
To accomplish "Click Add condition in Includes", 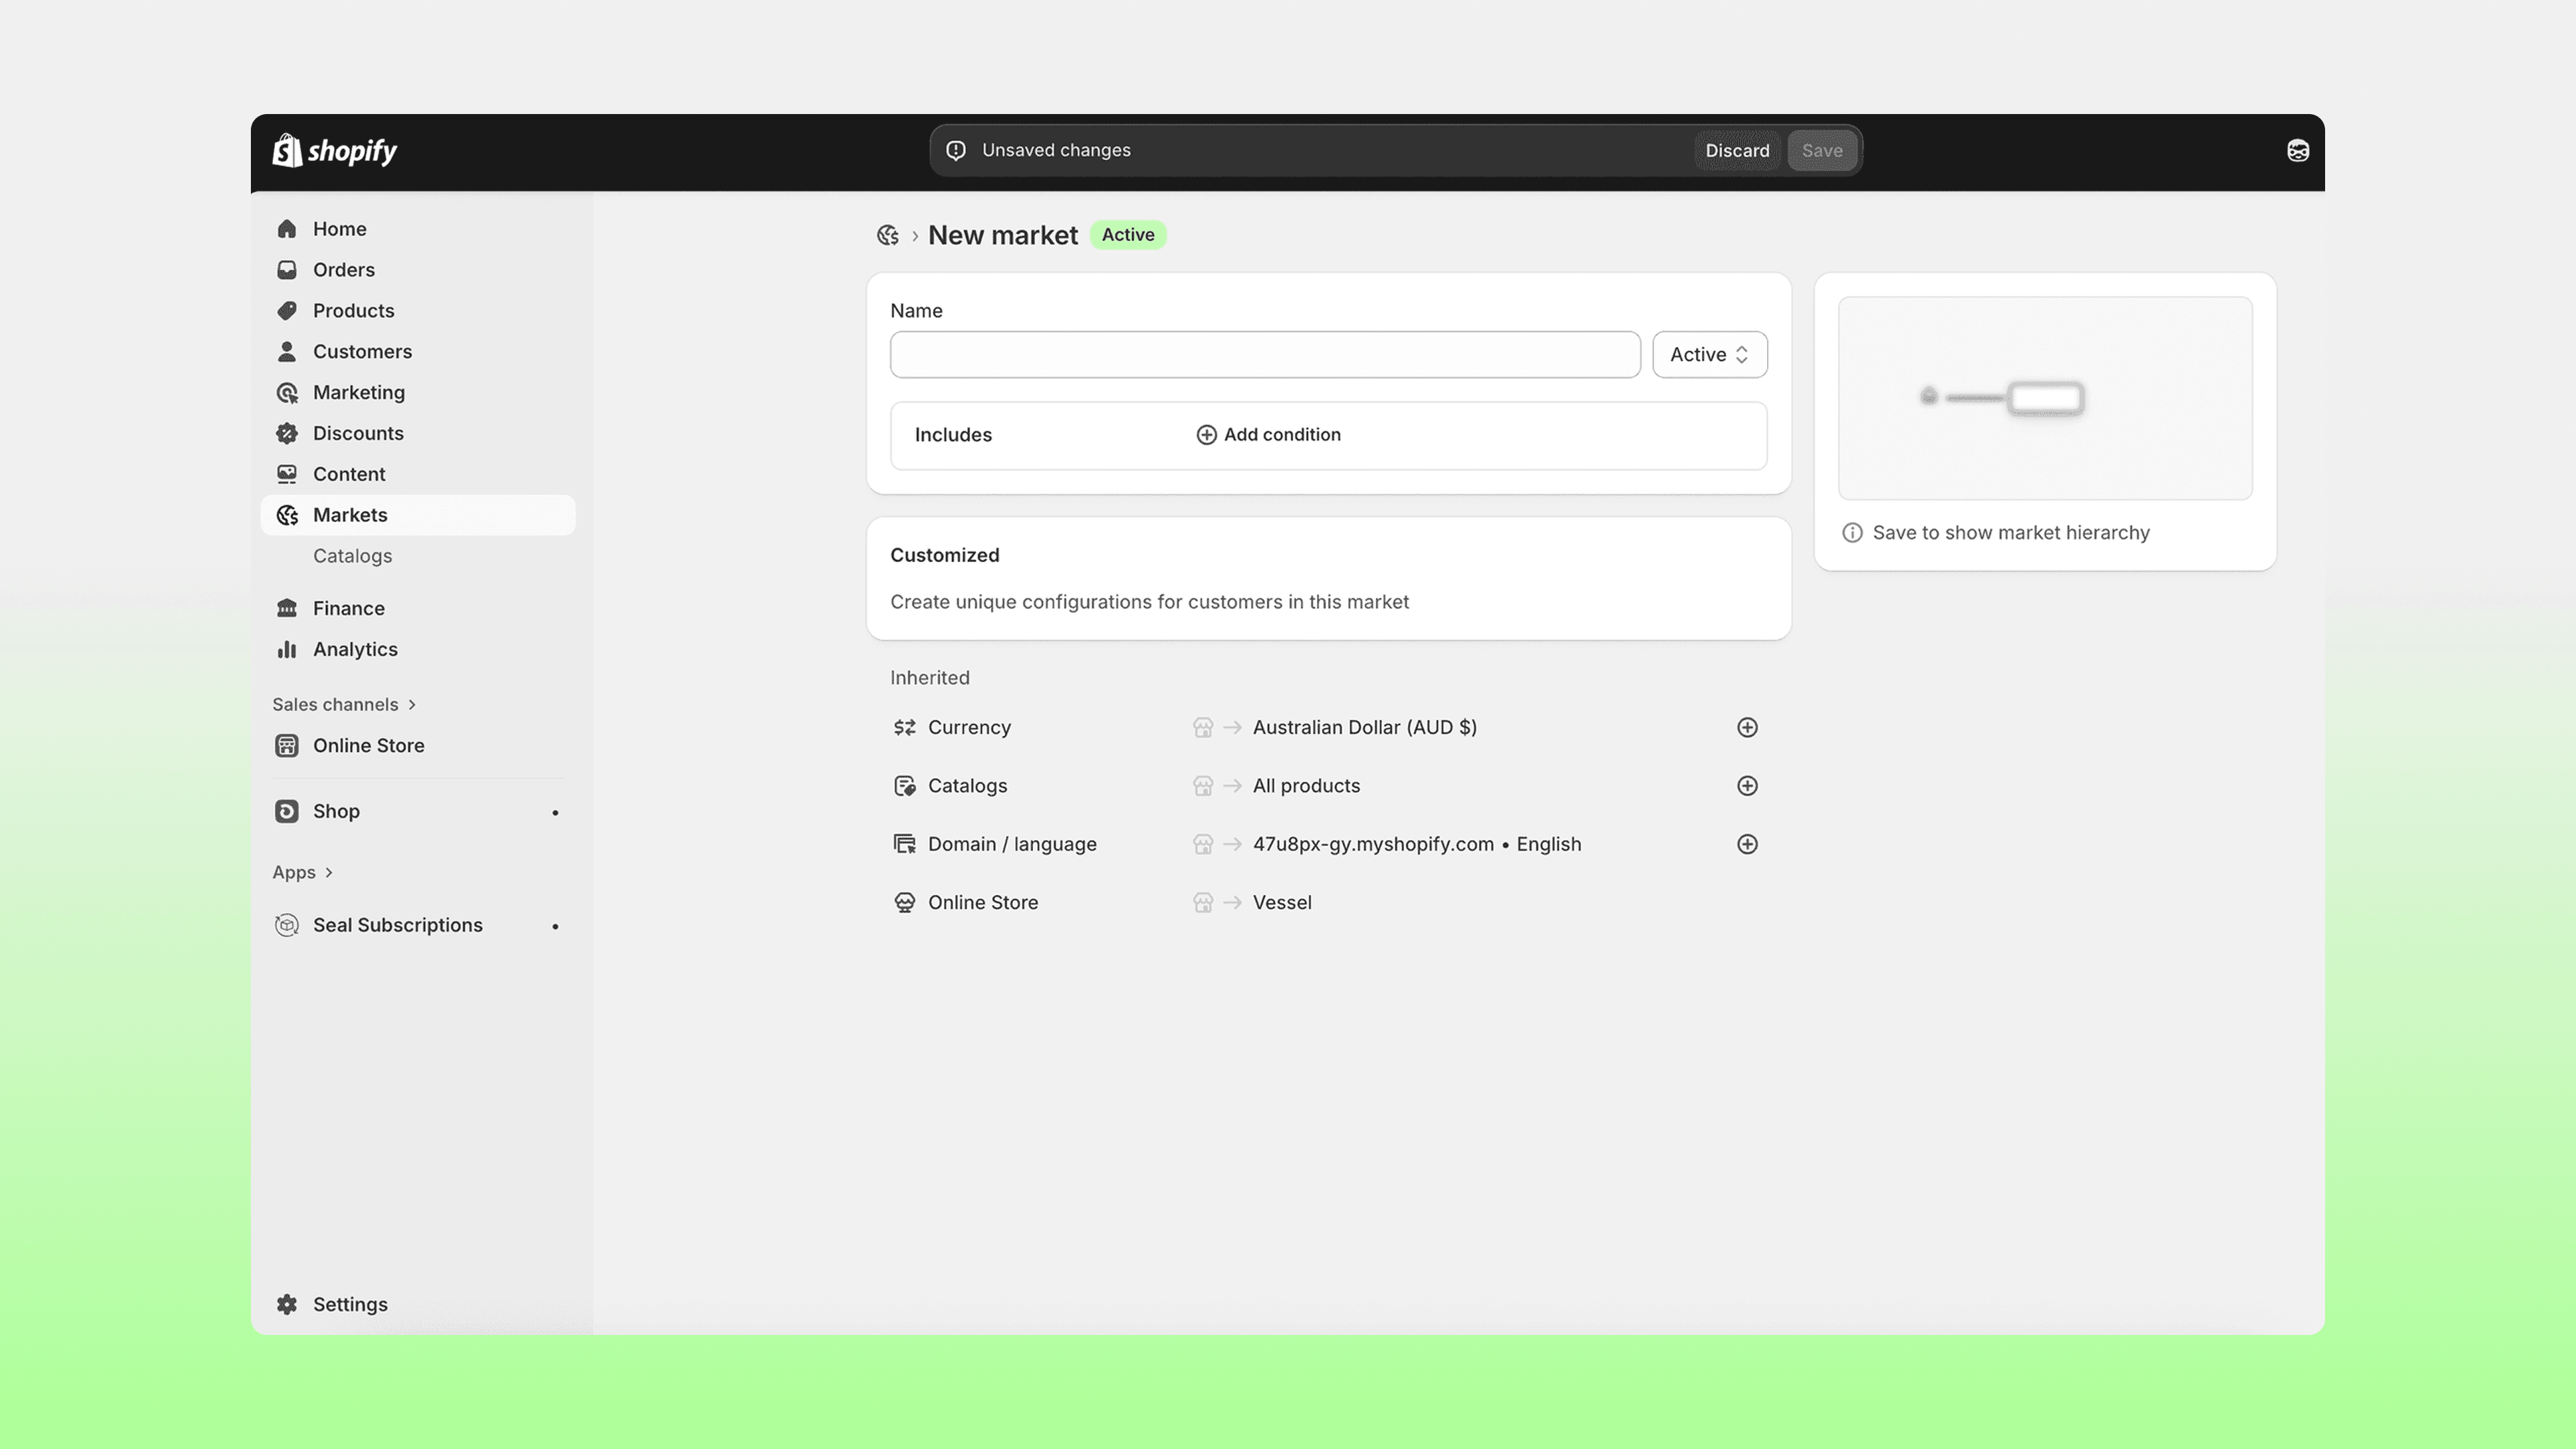I will coord(1268,435).
